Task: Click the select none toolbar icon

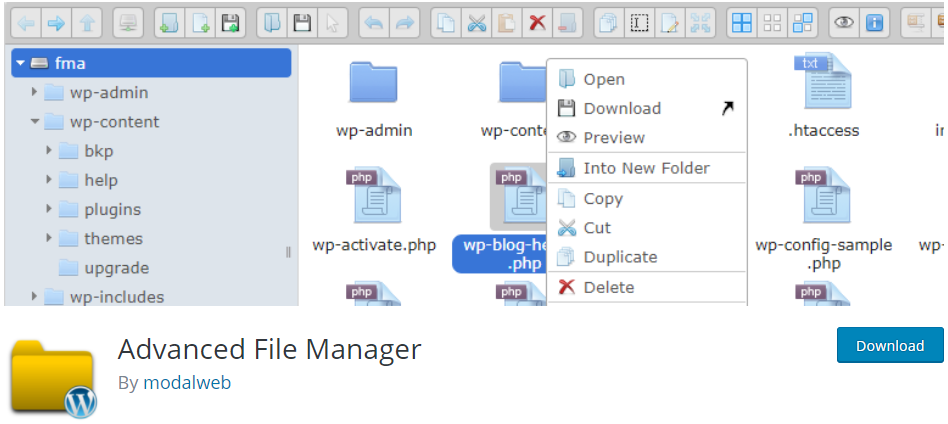Action: [773, 24]
